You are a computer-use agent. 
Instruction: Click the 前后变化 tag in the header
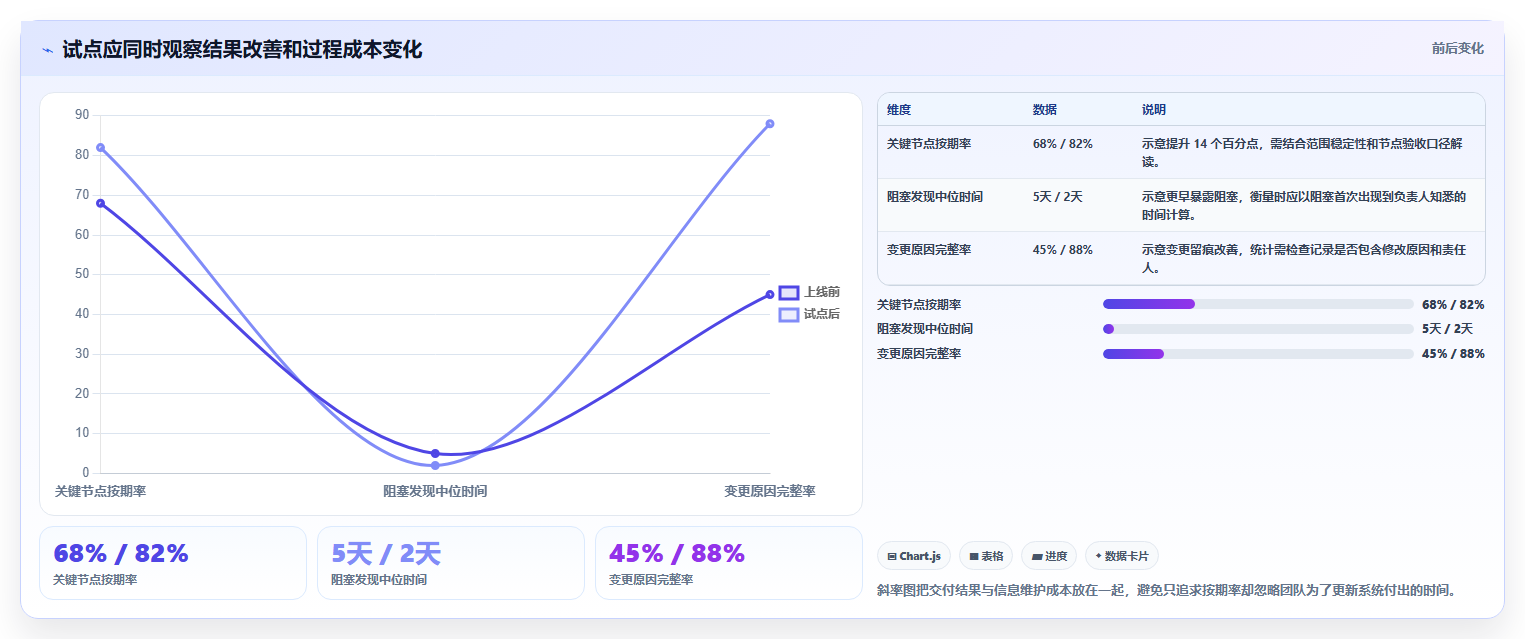click(1457, 48)
